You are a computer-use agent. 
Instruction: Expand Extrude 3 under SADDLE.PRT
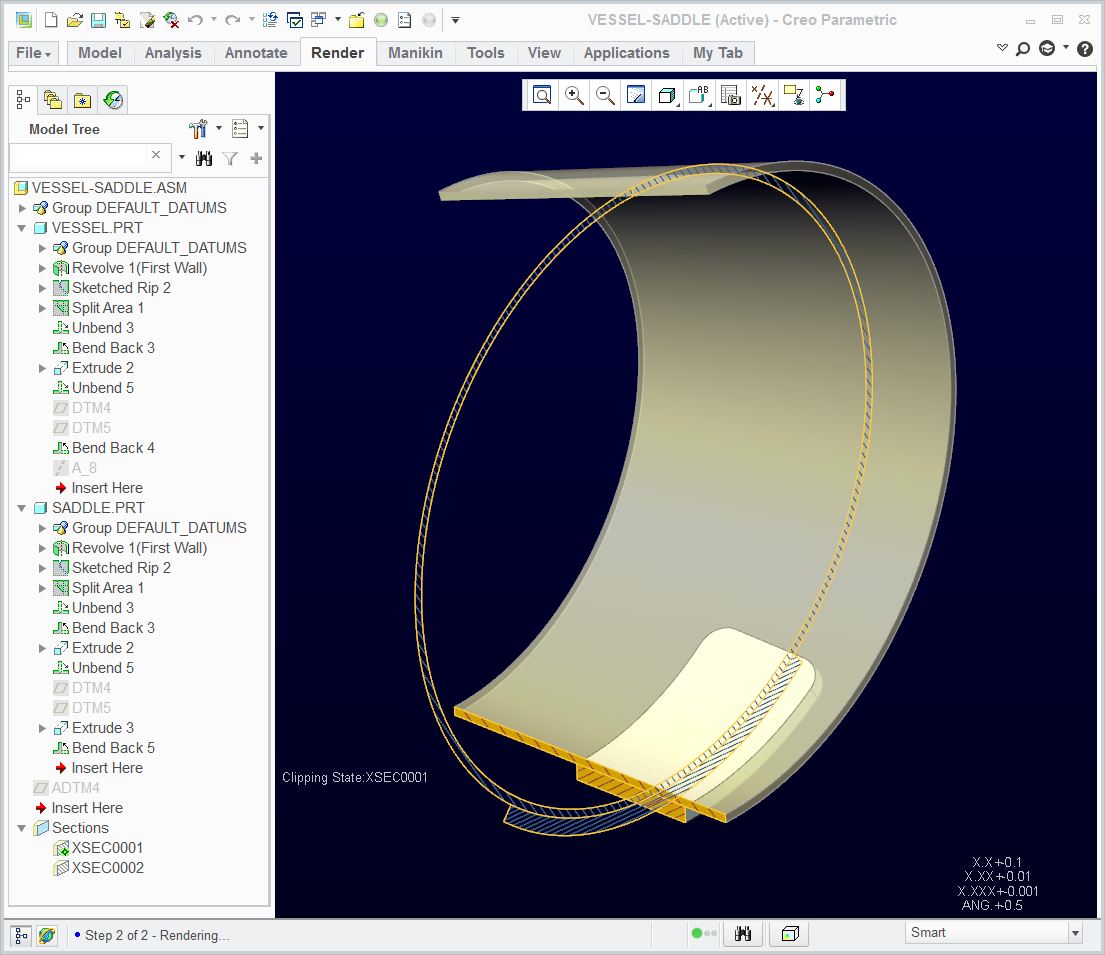42,728
